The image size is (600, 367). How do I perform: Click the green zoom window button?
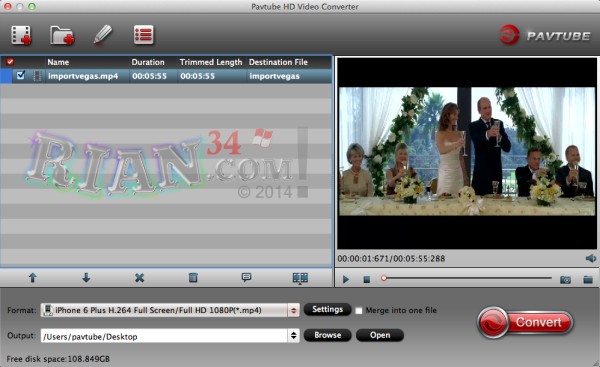[x=32, y=7]
